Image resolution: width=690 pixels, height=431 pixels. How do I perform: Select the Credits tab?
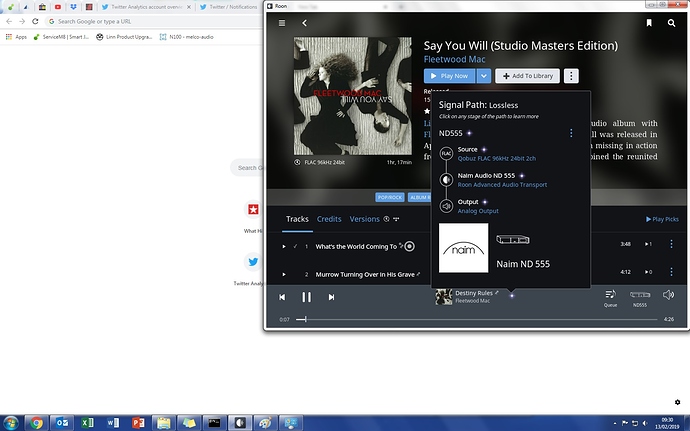pos(329,219)
